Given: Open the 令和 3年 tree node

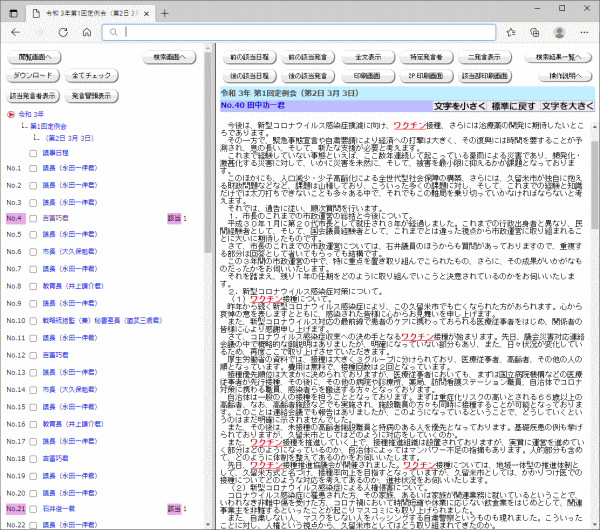Looking at the screenshot, I should 31,114.
